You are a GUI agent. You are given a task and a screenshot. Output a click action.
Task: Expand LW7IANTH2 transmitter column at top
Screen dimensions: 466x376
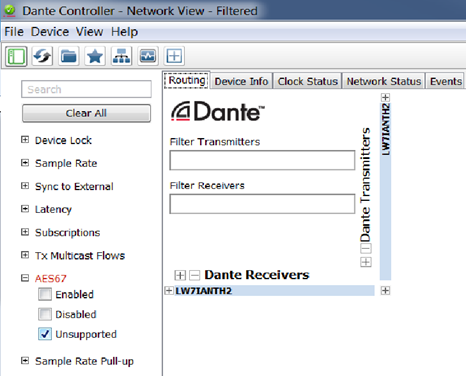[x=385, y=97]
